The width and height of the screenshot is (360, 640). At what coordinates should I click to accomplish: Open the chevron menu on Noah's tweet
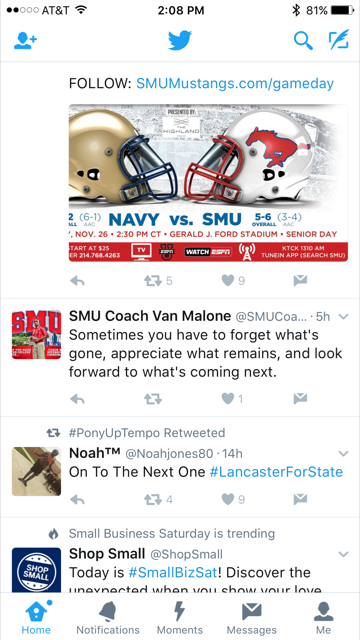click(344, 453)
